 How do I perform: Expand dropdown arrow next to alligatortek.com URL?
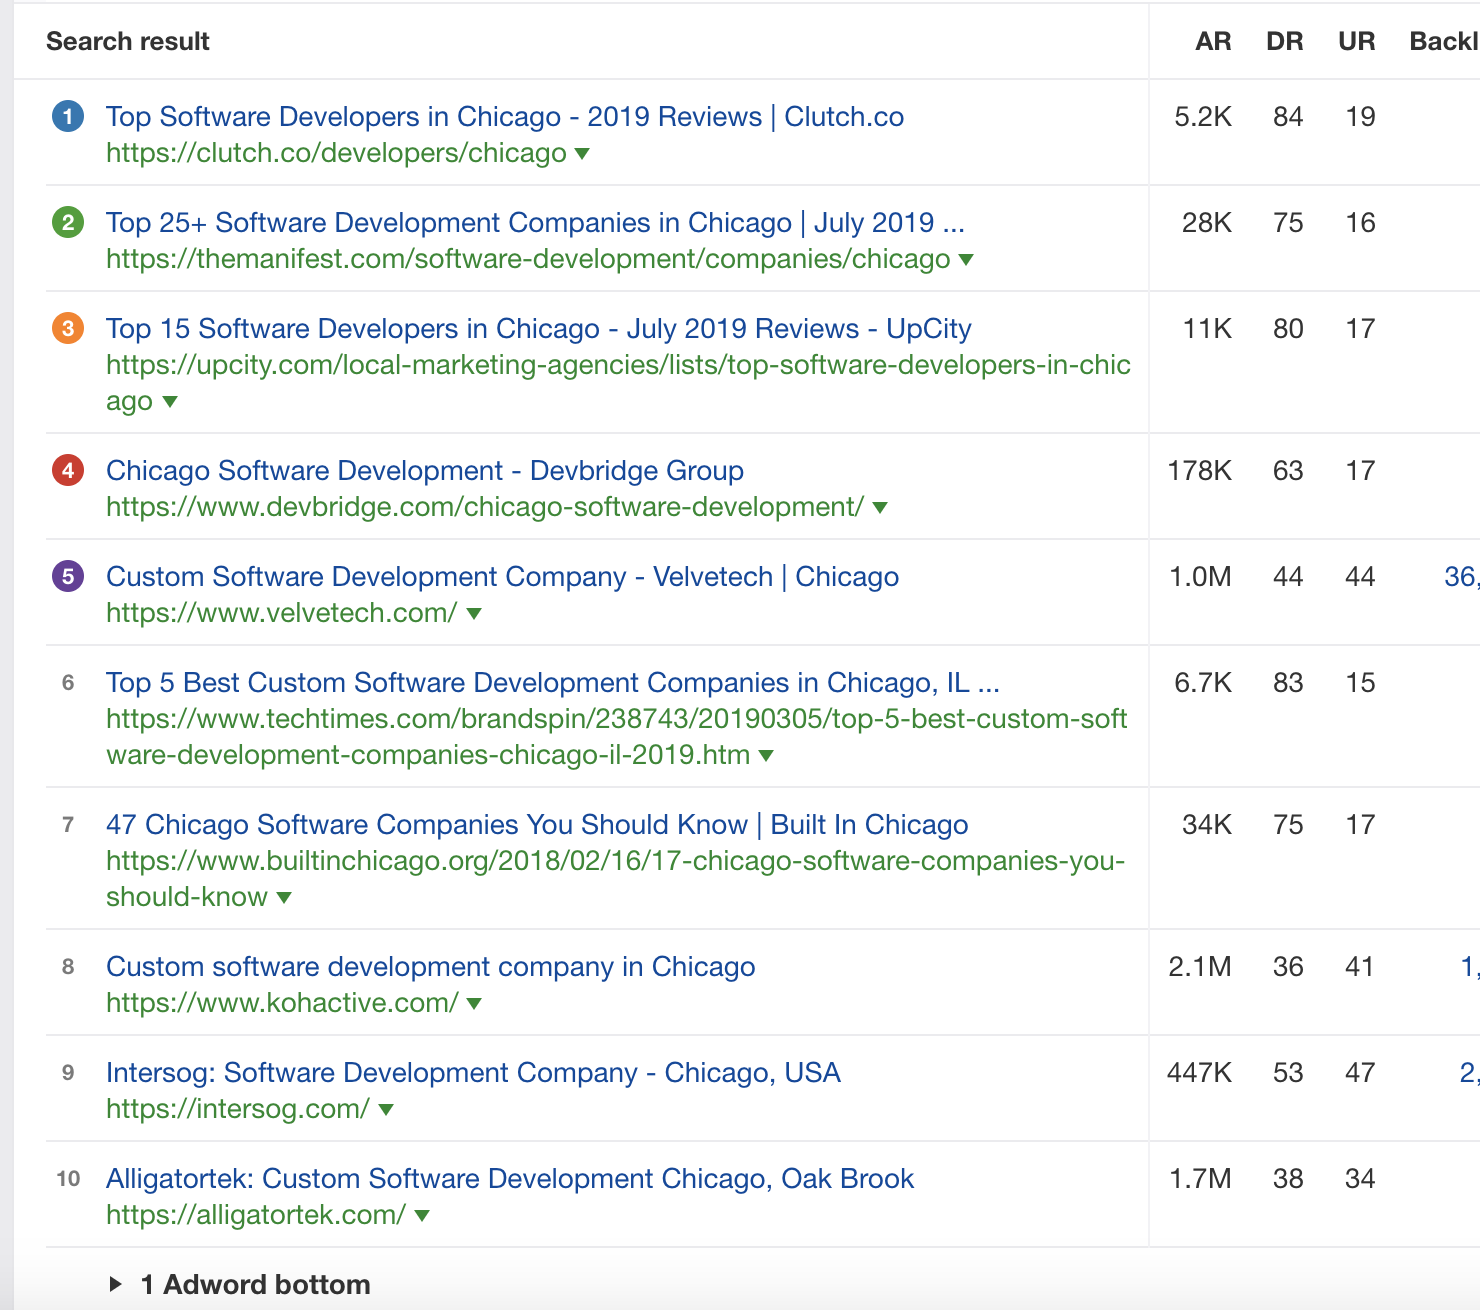click(x=422, y=1216)
